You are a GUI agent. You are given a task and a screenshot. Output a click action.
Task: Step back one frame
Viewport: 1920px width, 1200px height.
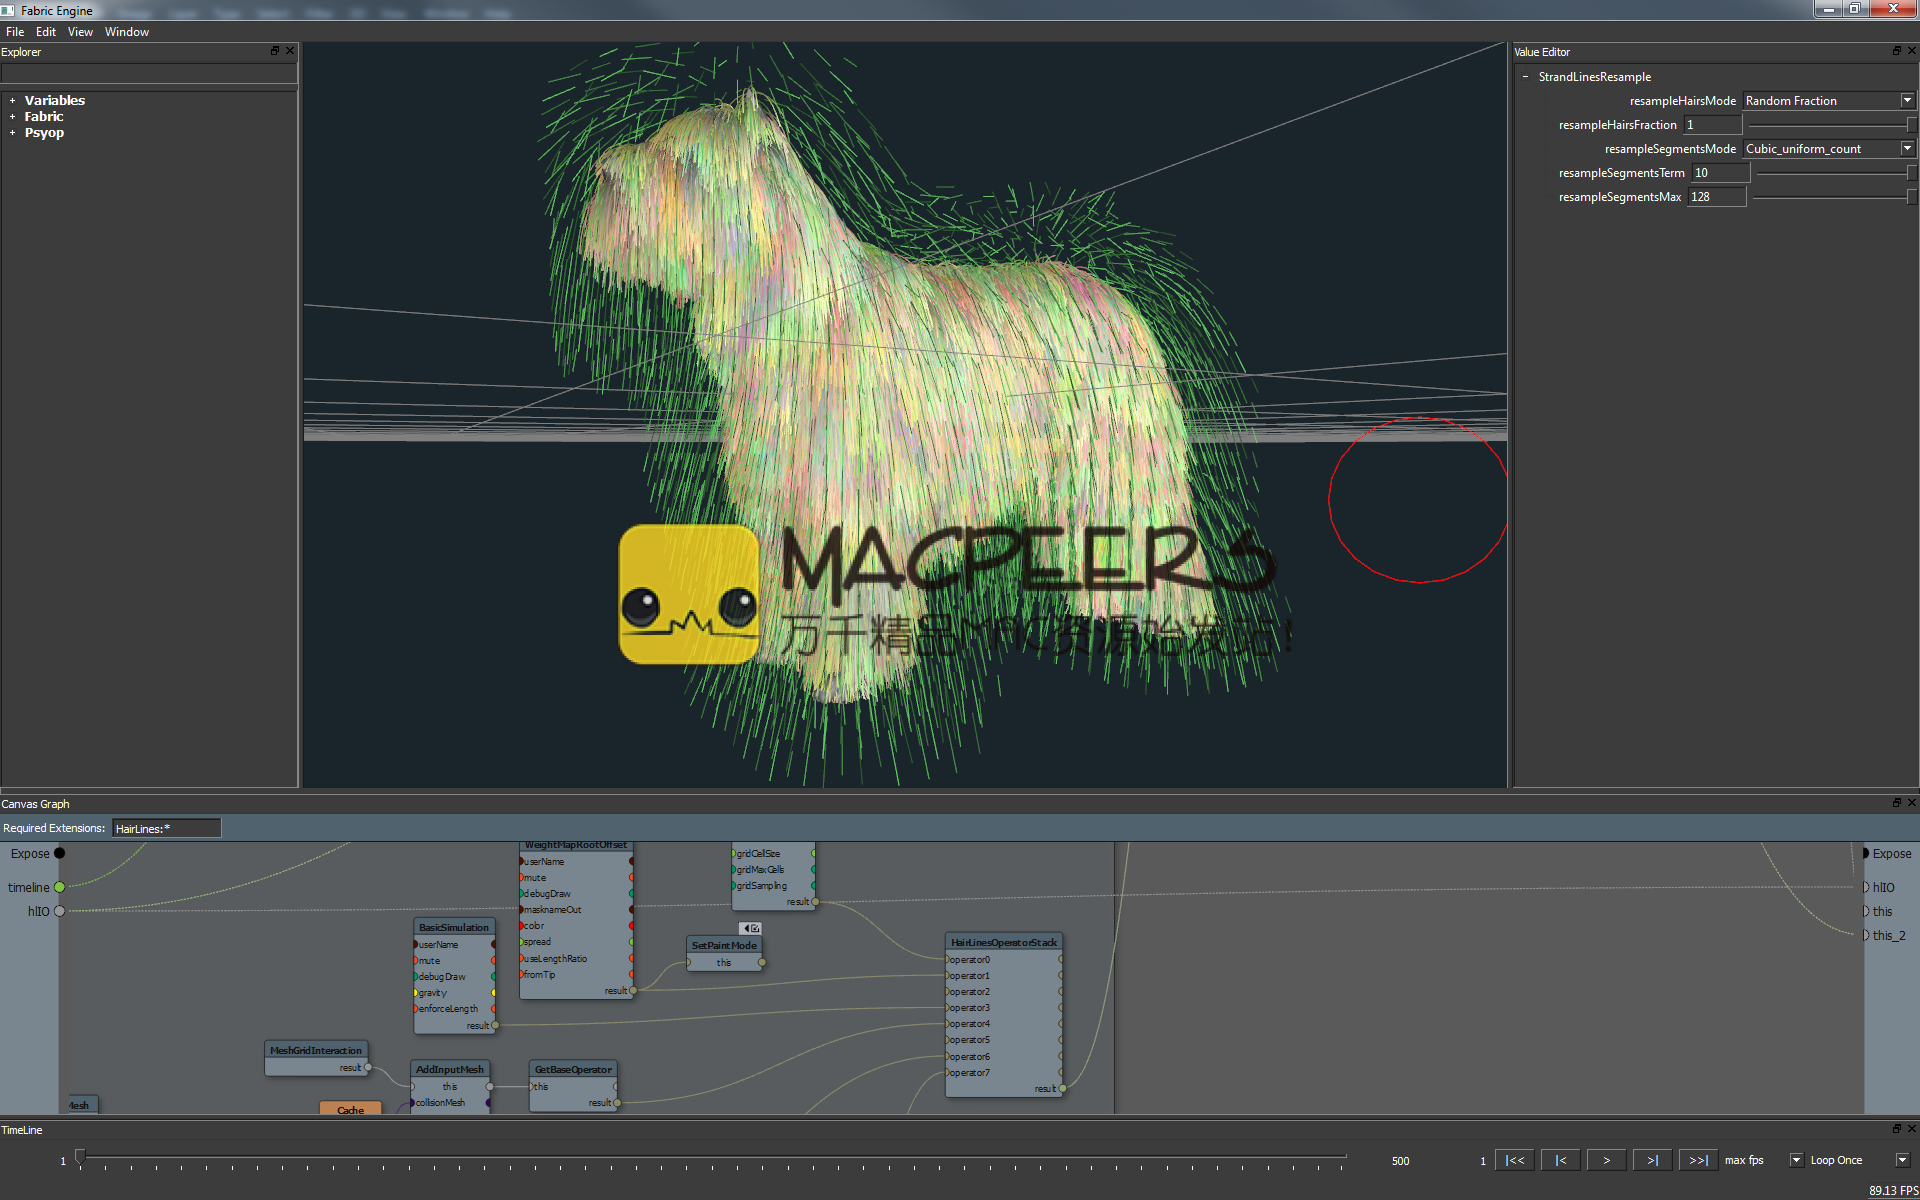point(1560,1160)
